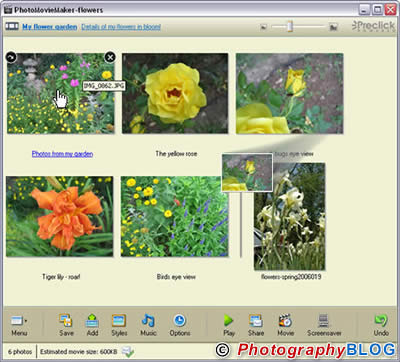
Task: Select the orange tiger lily thumbnail
Action: point(60,217)
